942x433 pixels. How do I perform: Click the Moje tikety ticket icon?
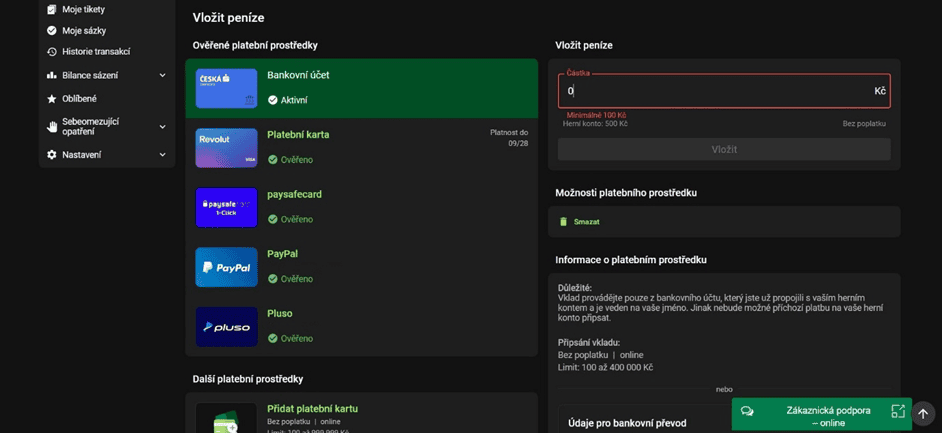tap(52, 10)
